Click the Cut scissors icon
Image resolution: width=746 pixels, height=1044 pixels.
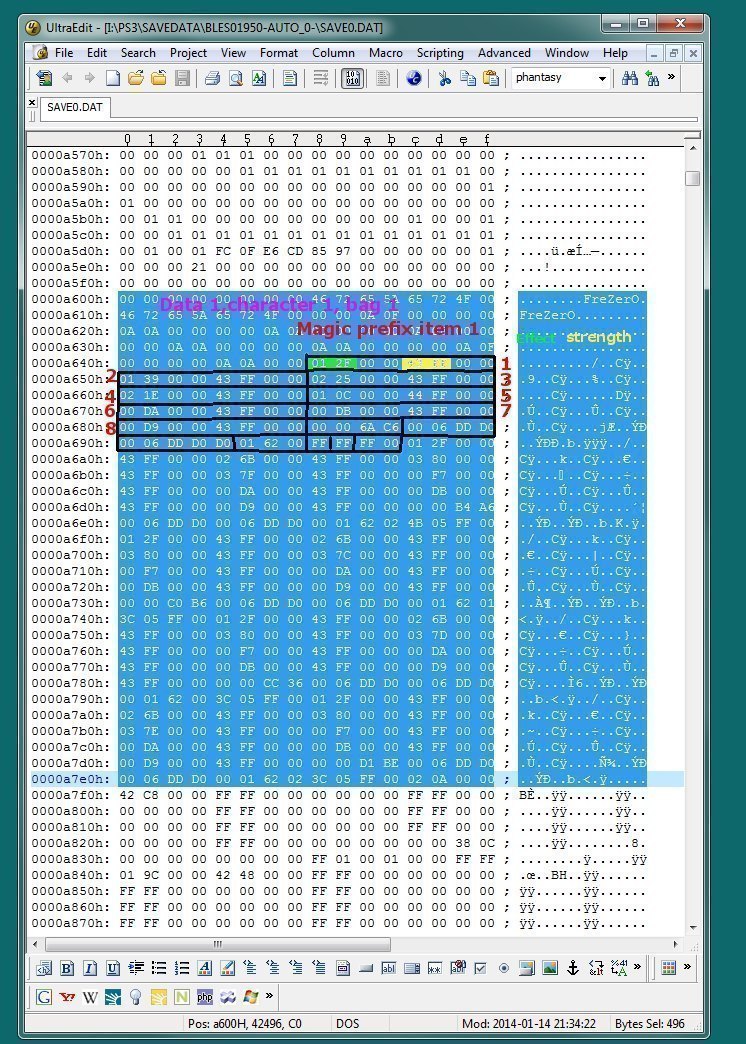tap(444, 79)
